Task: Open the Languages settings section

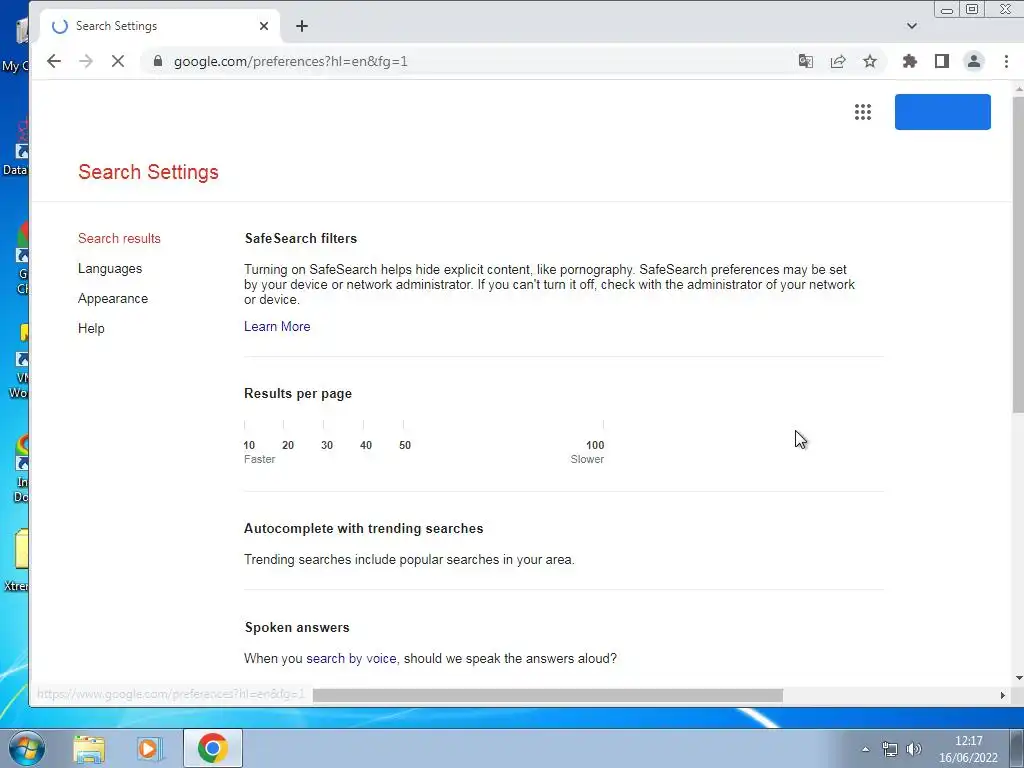Action: (110, 268)
